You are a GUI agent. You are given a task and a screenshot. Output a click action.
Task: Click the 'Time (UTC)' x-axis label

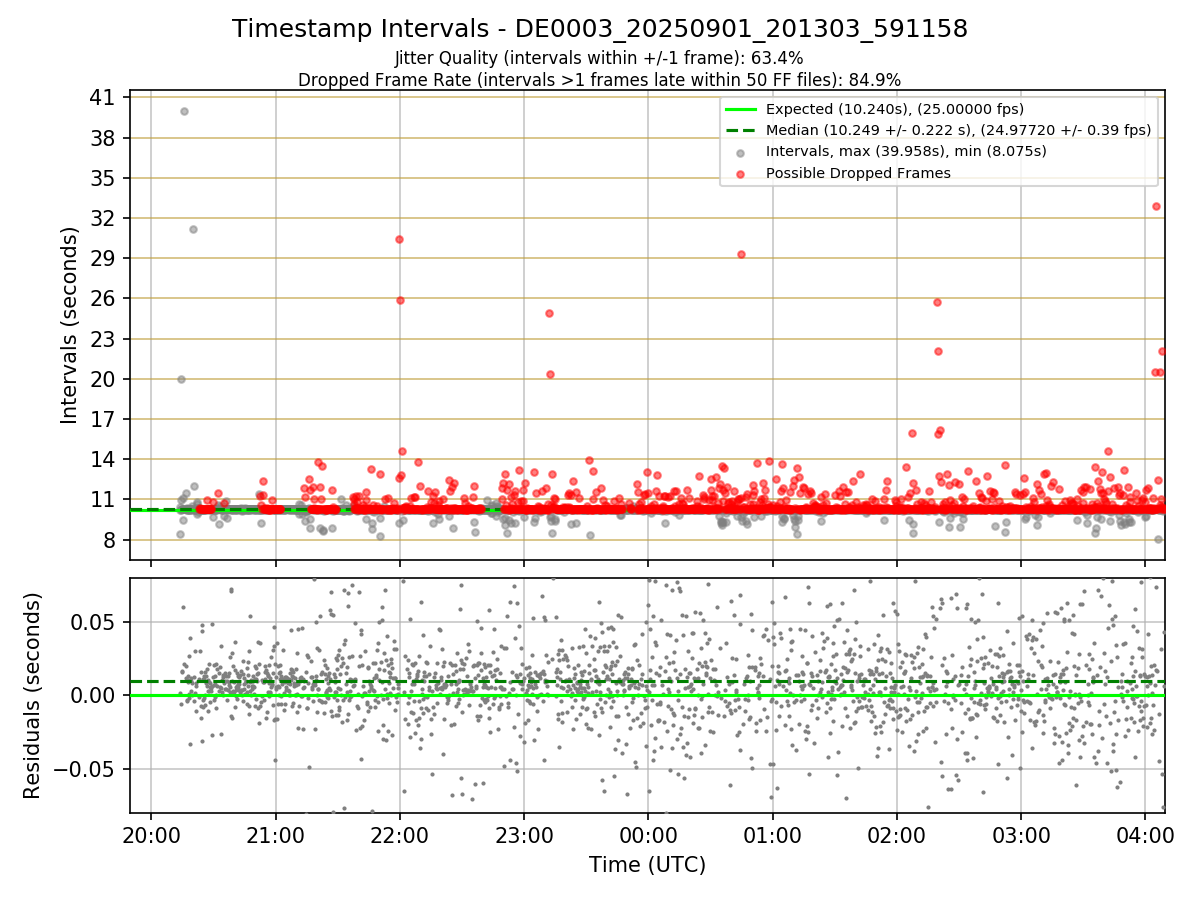[647, 865]
